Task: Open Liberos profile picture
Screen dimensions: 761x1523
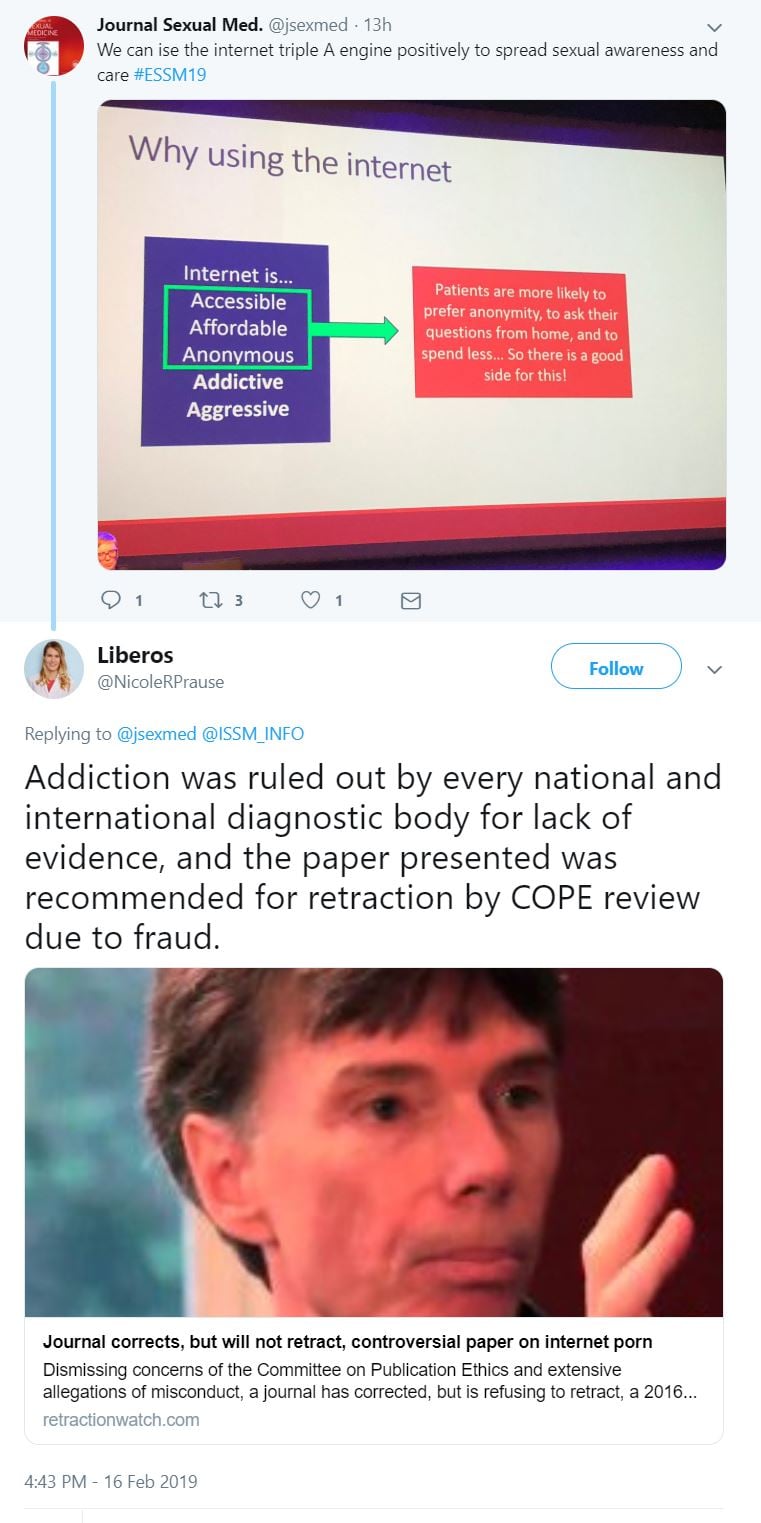Action: (53, 668)
